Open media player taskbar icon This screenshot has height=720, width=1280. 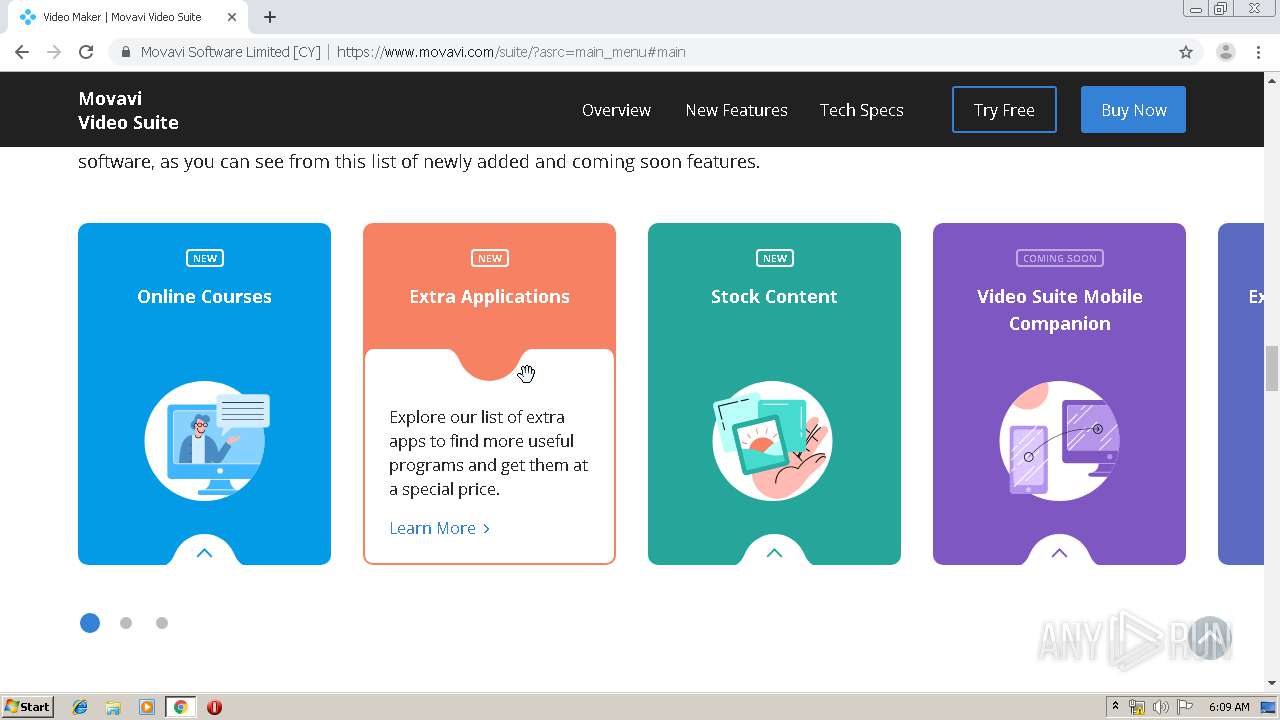point(147,707)
